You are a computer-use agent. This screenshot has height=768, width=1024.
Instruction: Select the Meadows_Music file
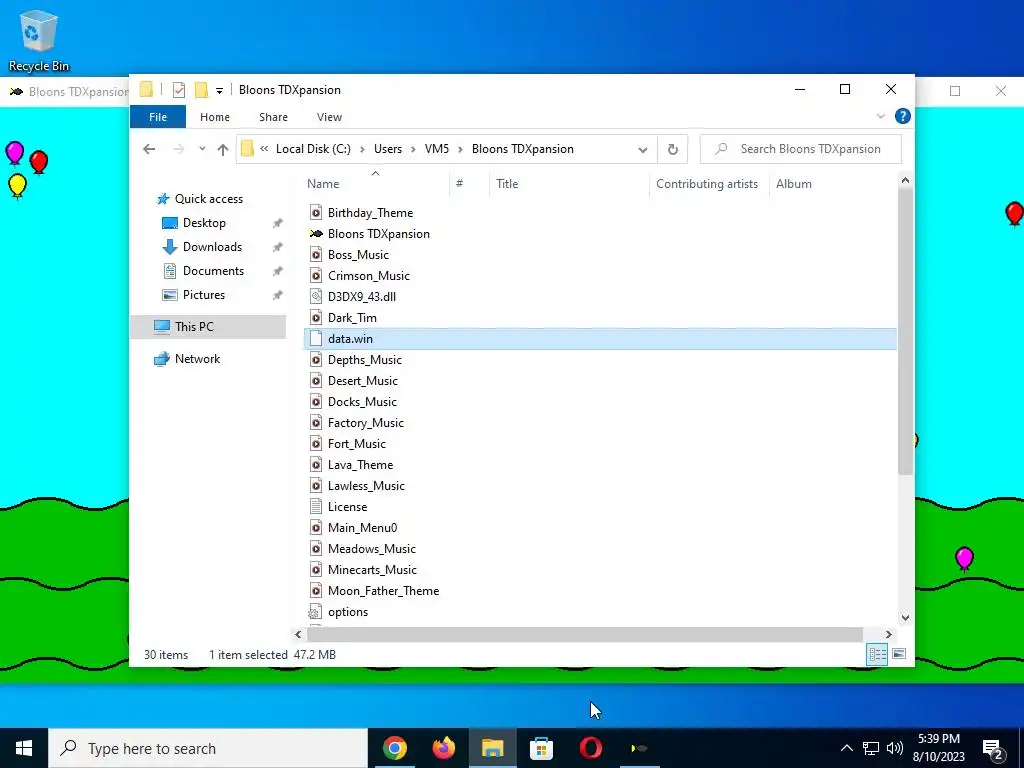pos(372,549)
